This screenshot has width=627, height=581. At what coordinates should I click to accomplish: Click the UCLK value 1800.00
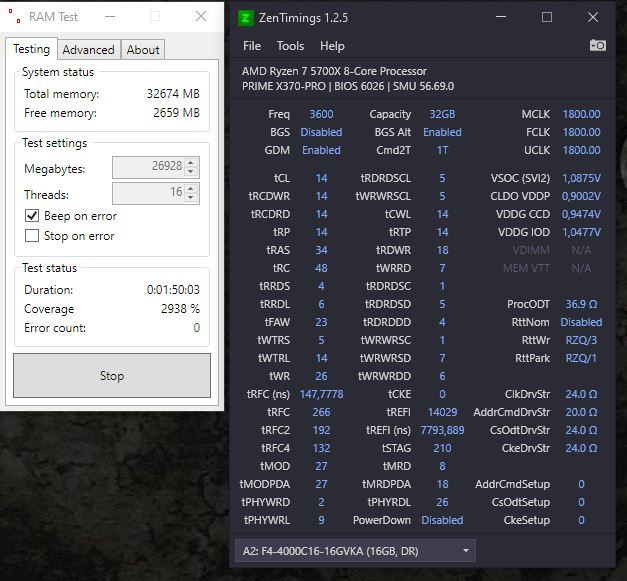click(581, 150)
